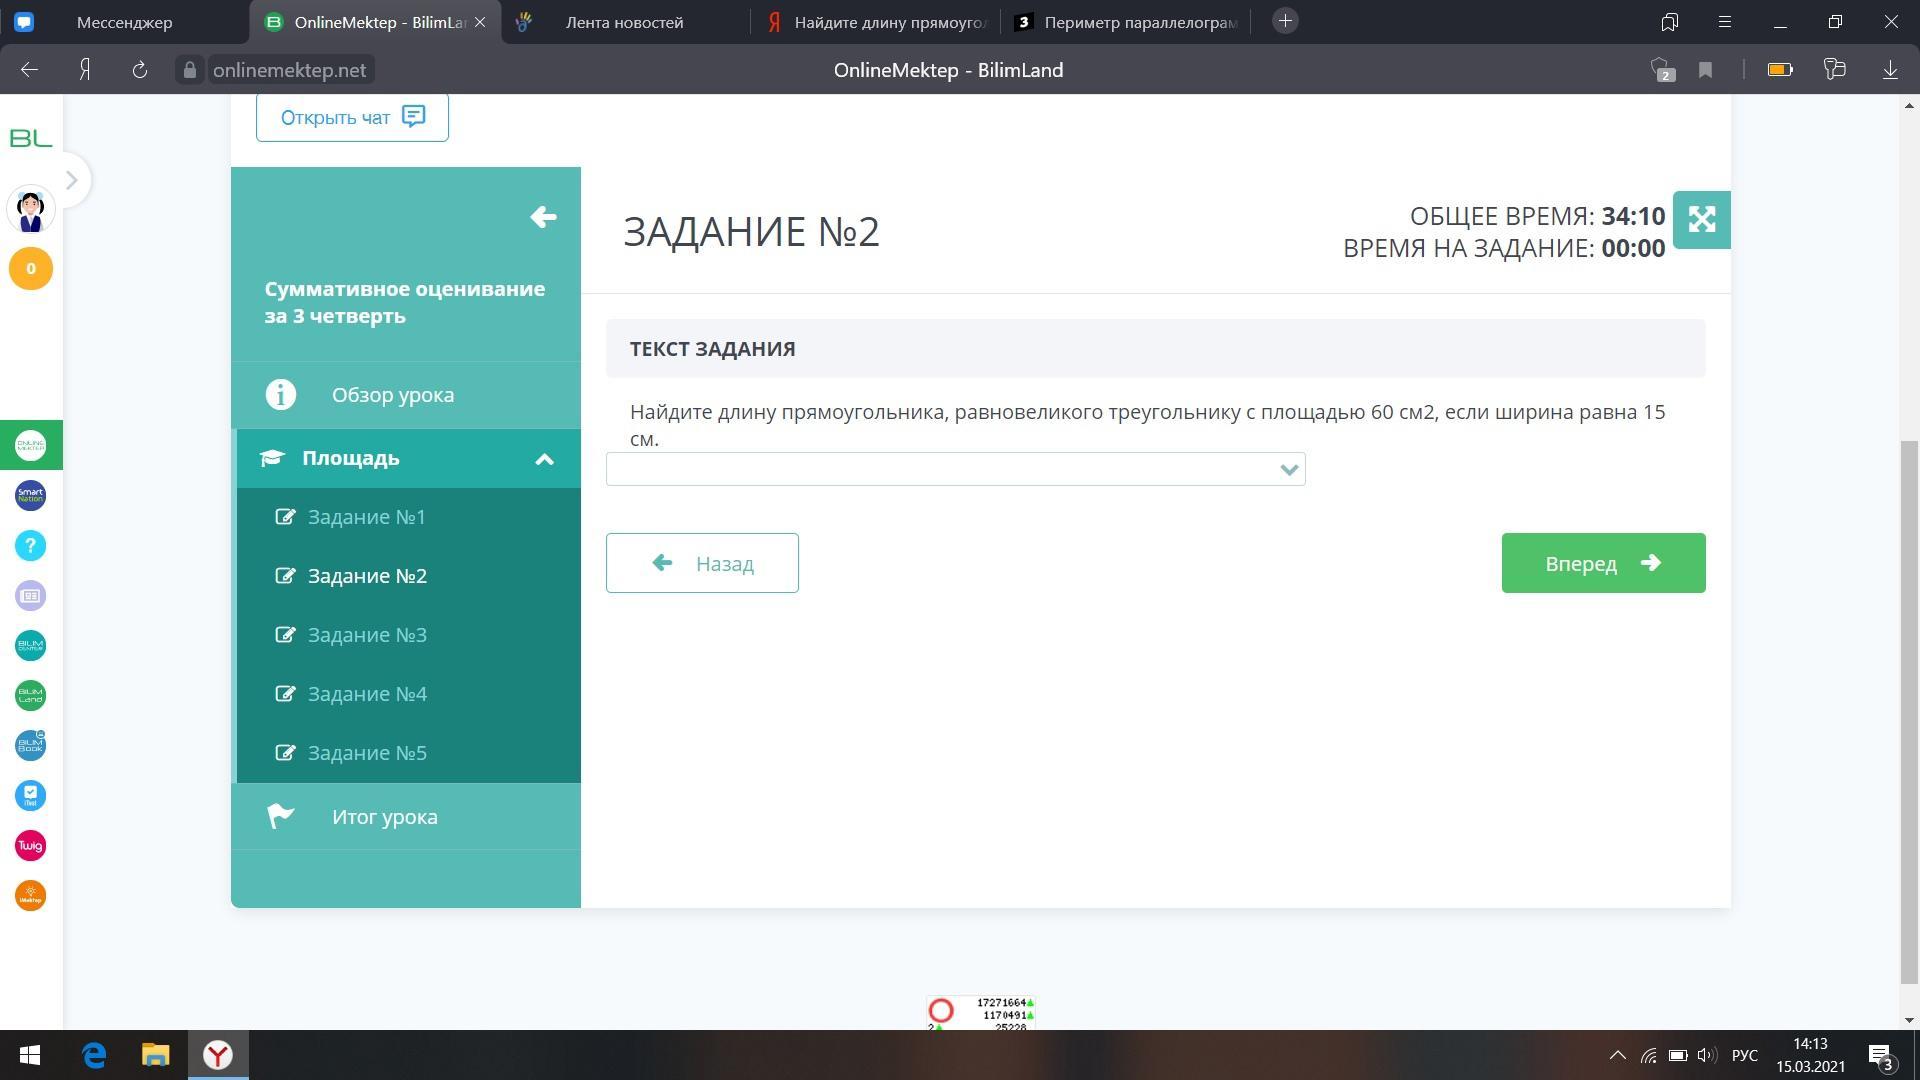Open the Twig icon in left sidebar
Viewport: 1920px width, 1080px height.
(x=30, y=846)
